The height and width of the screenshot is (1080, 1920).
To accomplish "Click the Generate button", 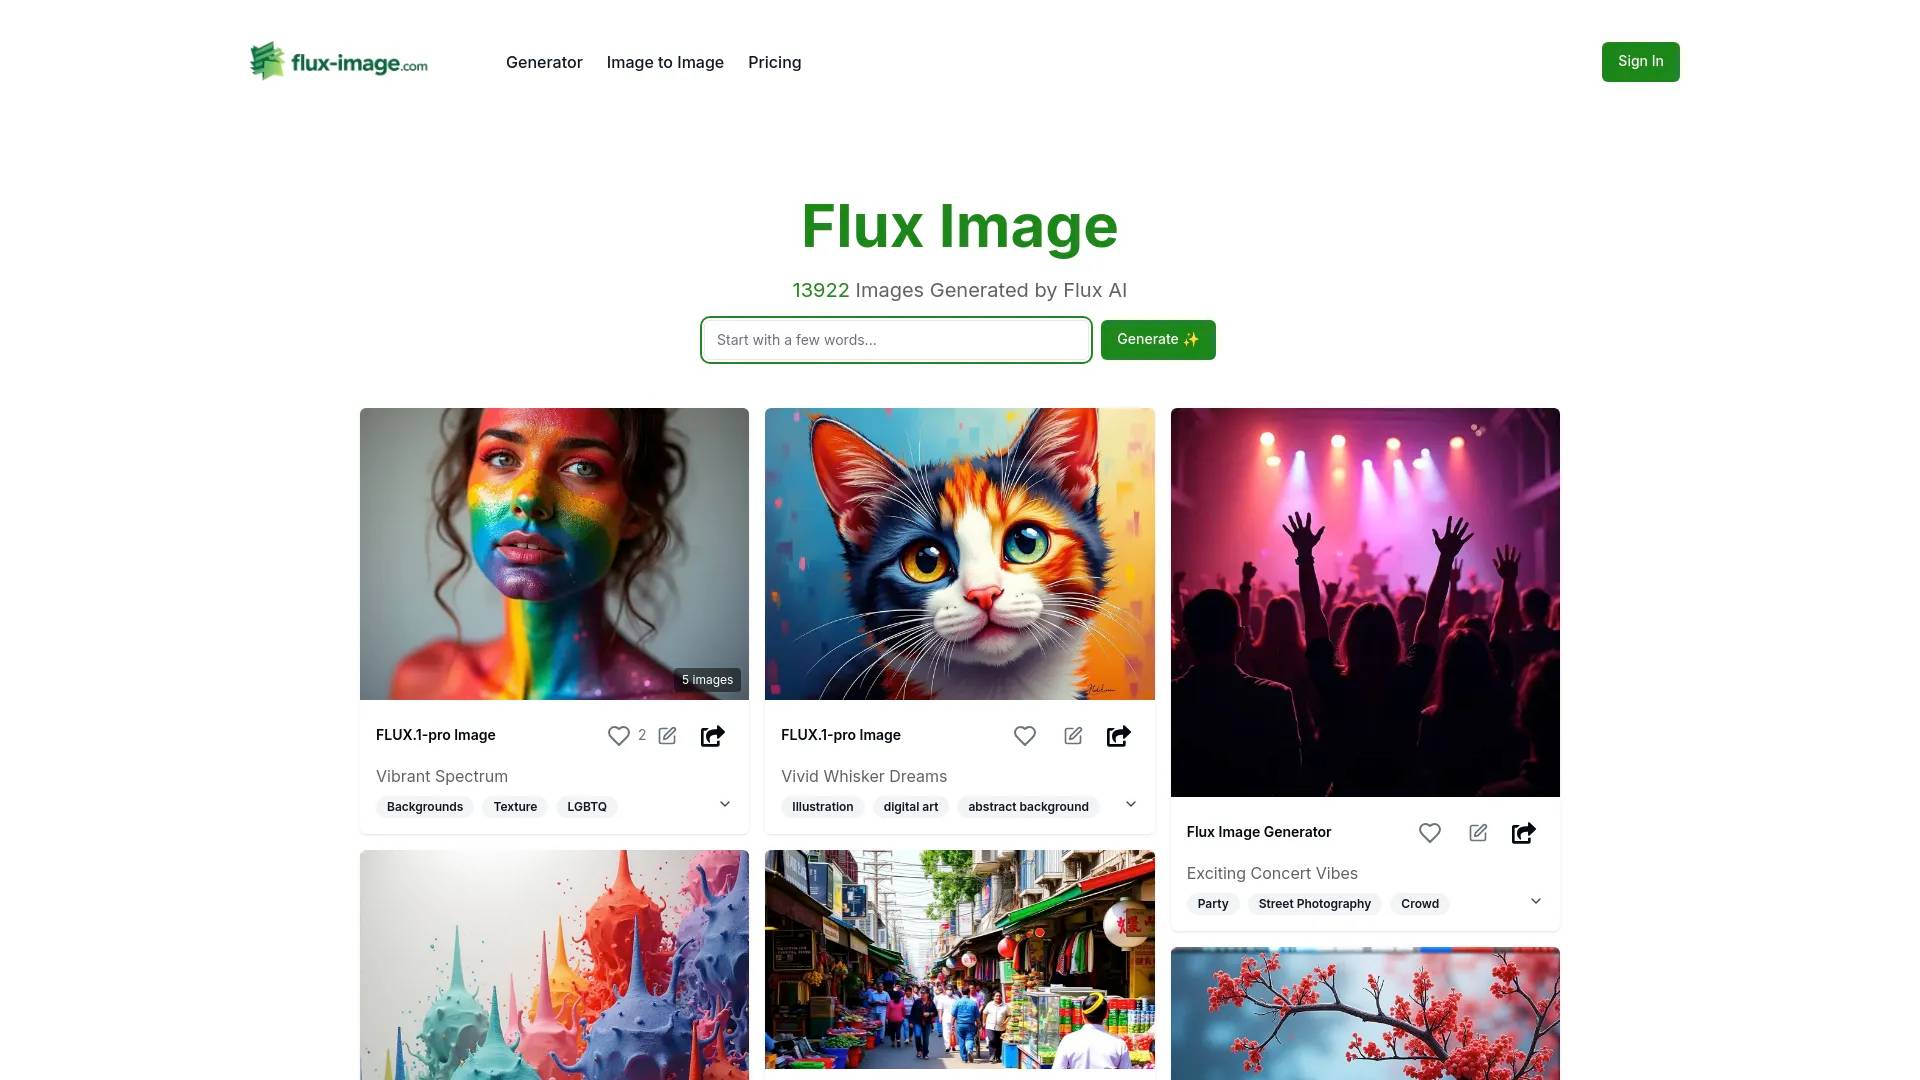I will point(1156,339).
